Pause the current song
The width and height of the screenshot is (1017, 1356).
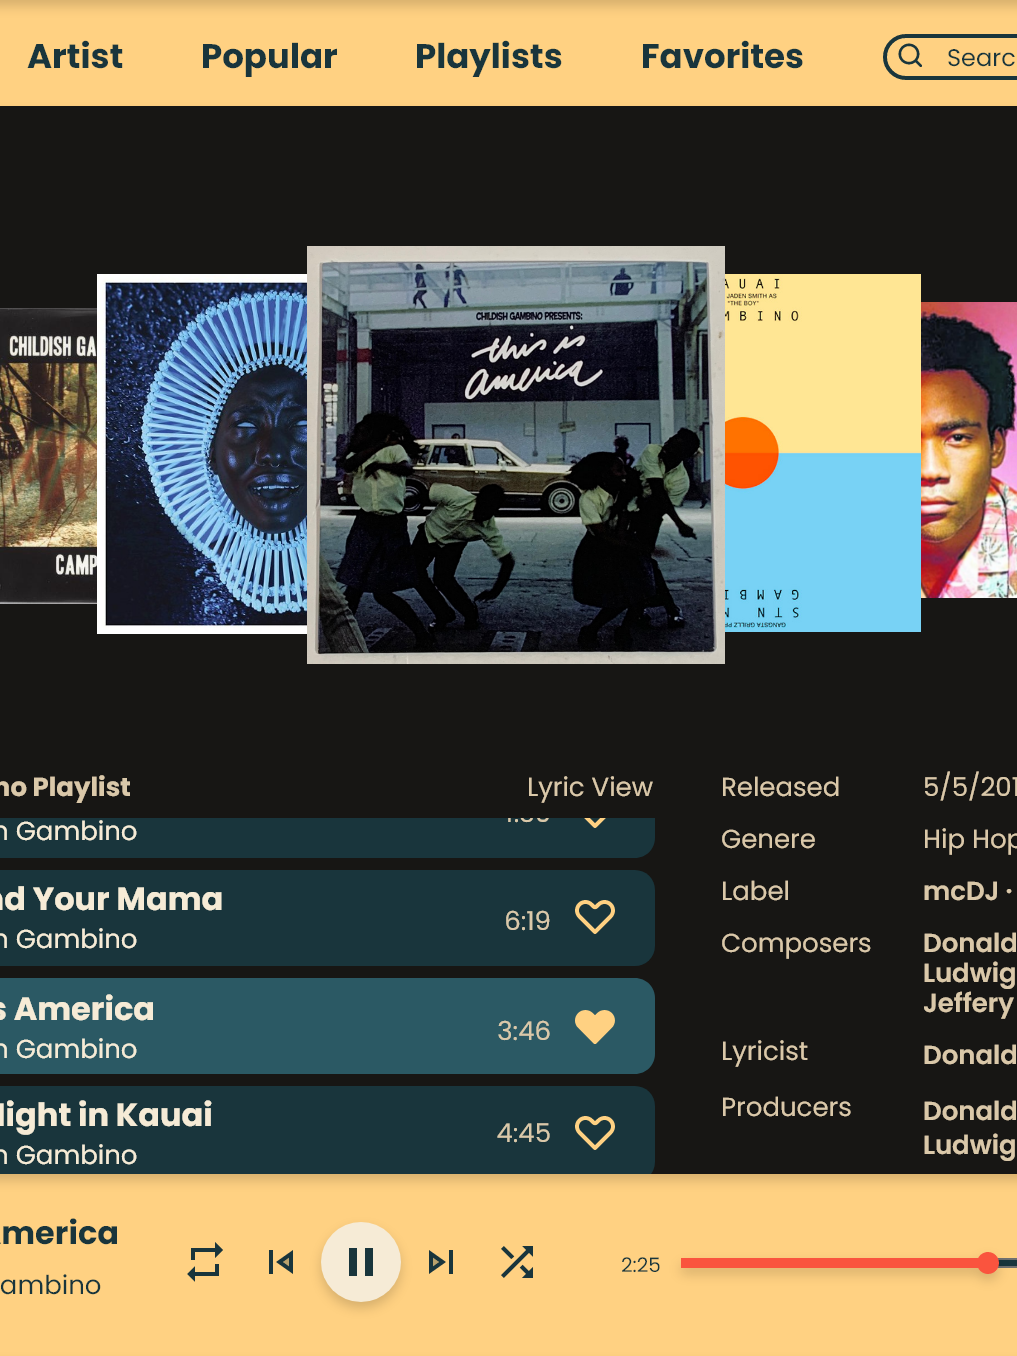point(361,1262)
